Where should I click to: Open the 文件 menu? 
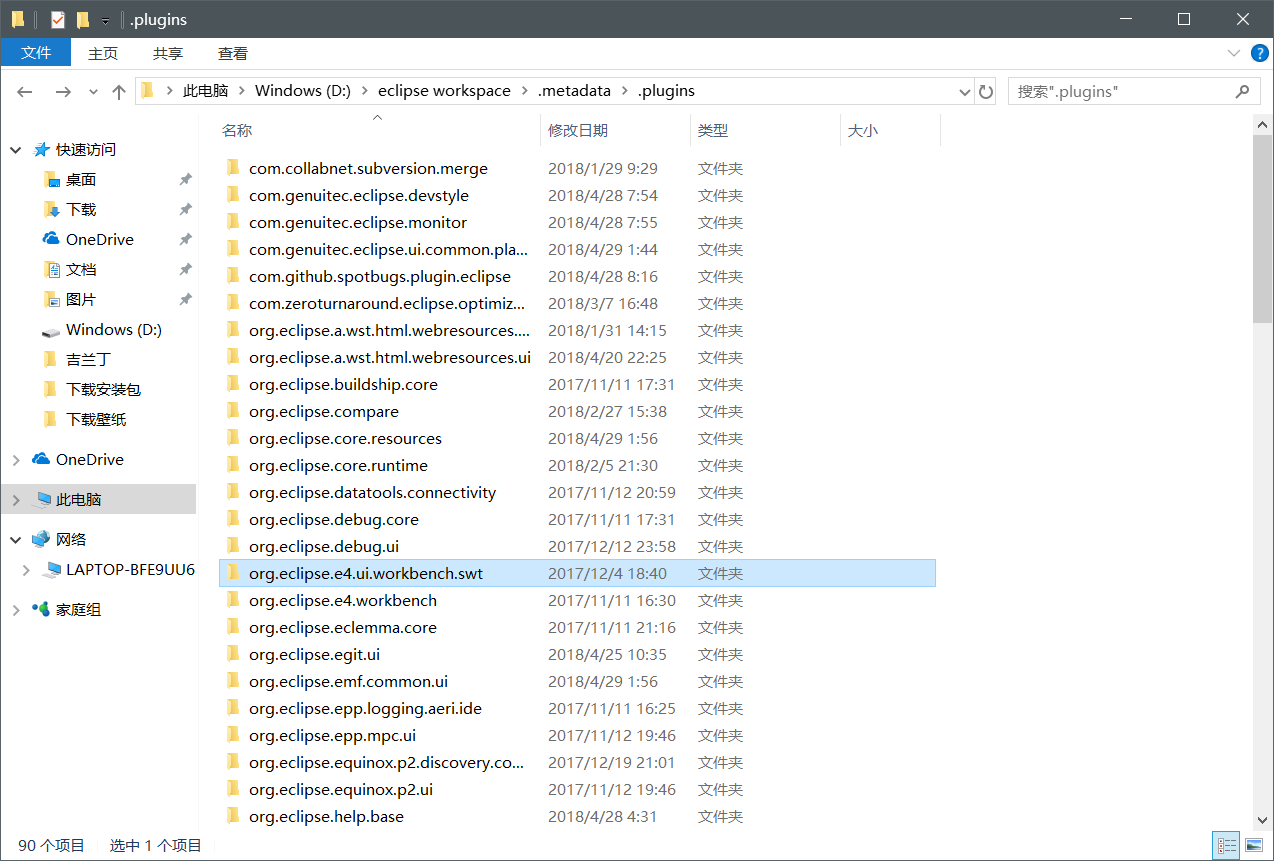(36, 53)
